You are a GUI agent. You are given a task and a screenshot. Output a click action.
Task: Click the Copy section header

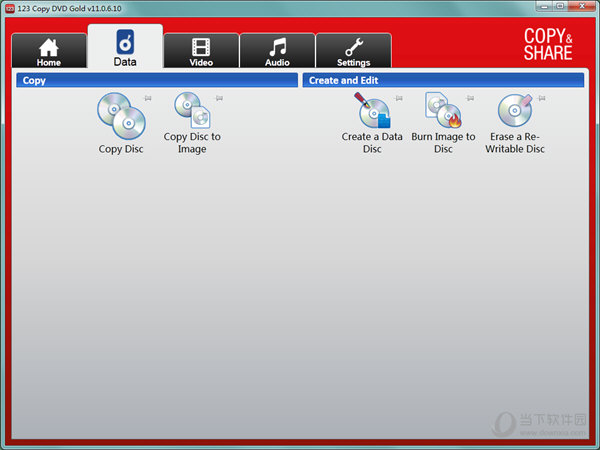[x=157, y=80]
